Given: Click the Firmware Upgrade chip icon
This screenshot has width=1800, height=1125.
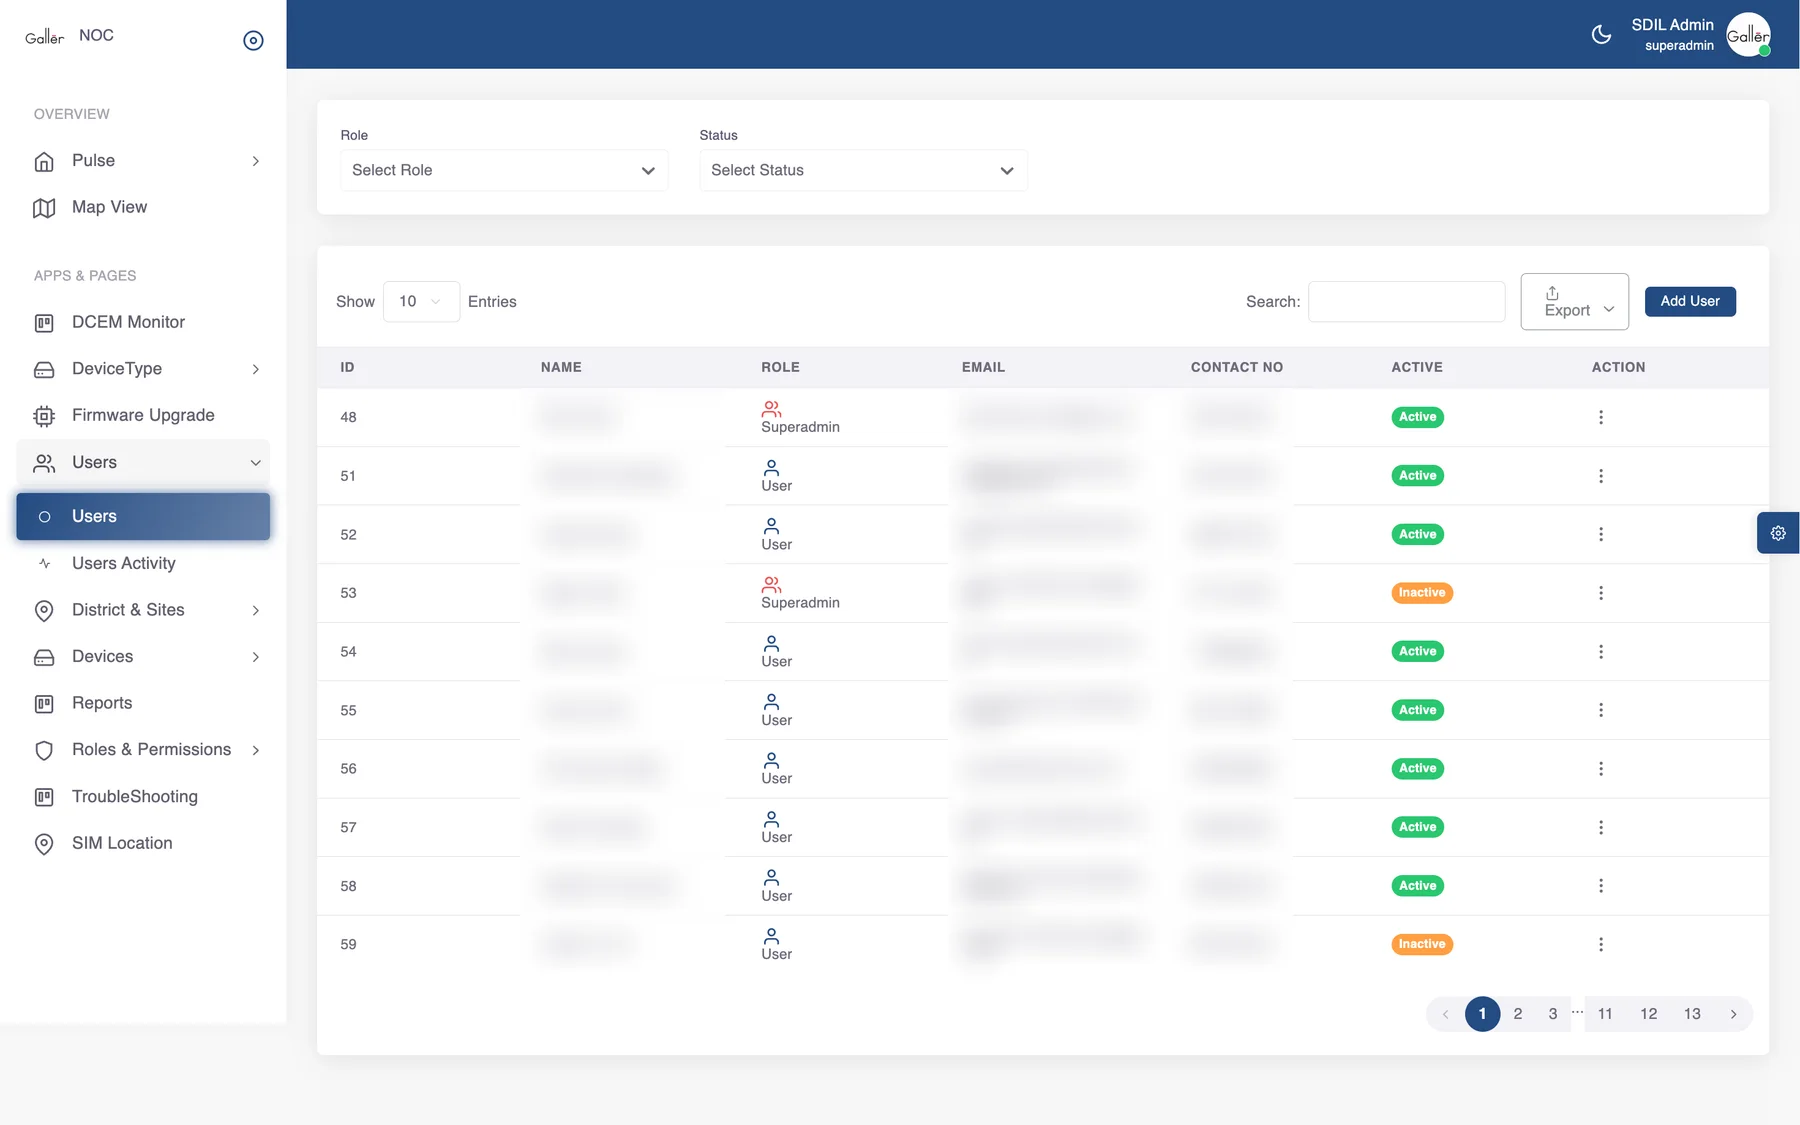Looking at the screenshot, I should (44, 415).
